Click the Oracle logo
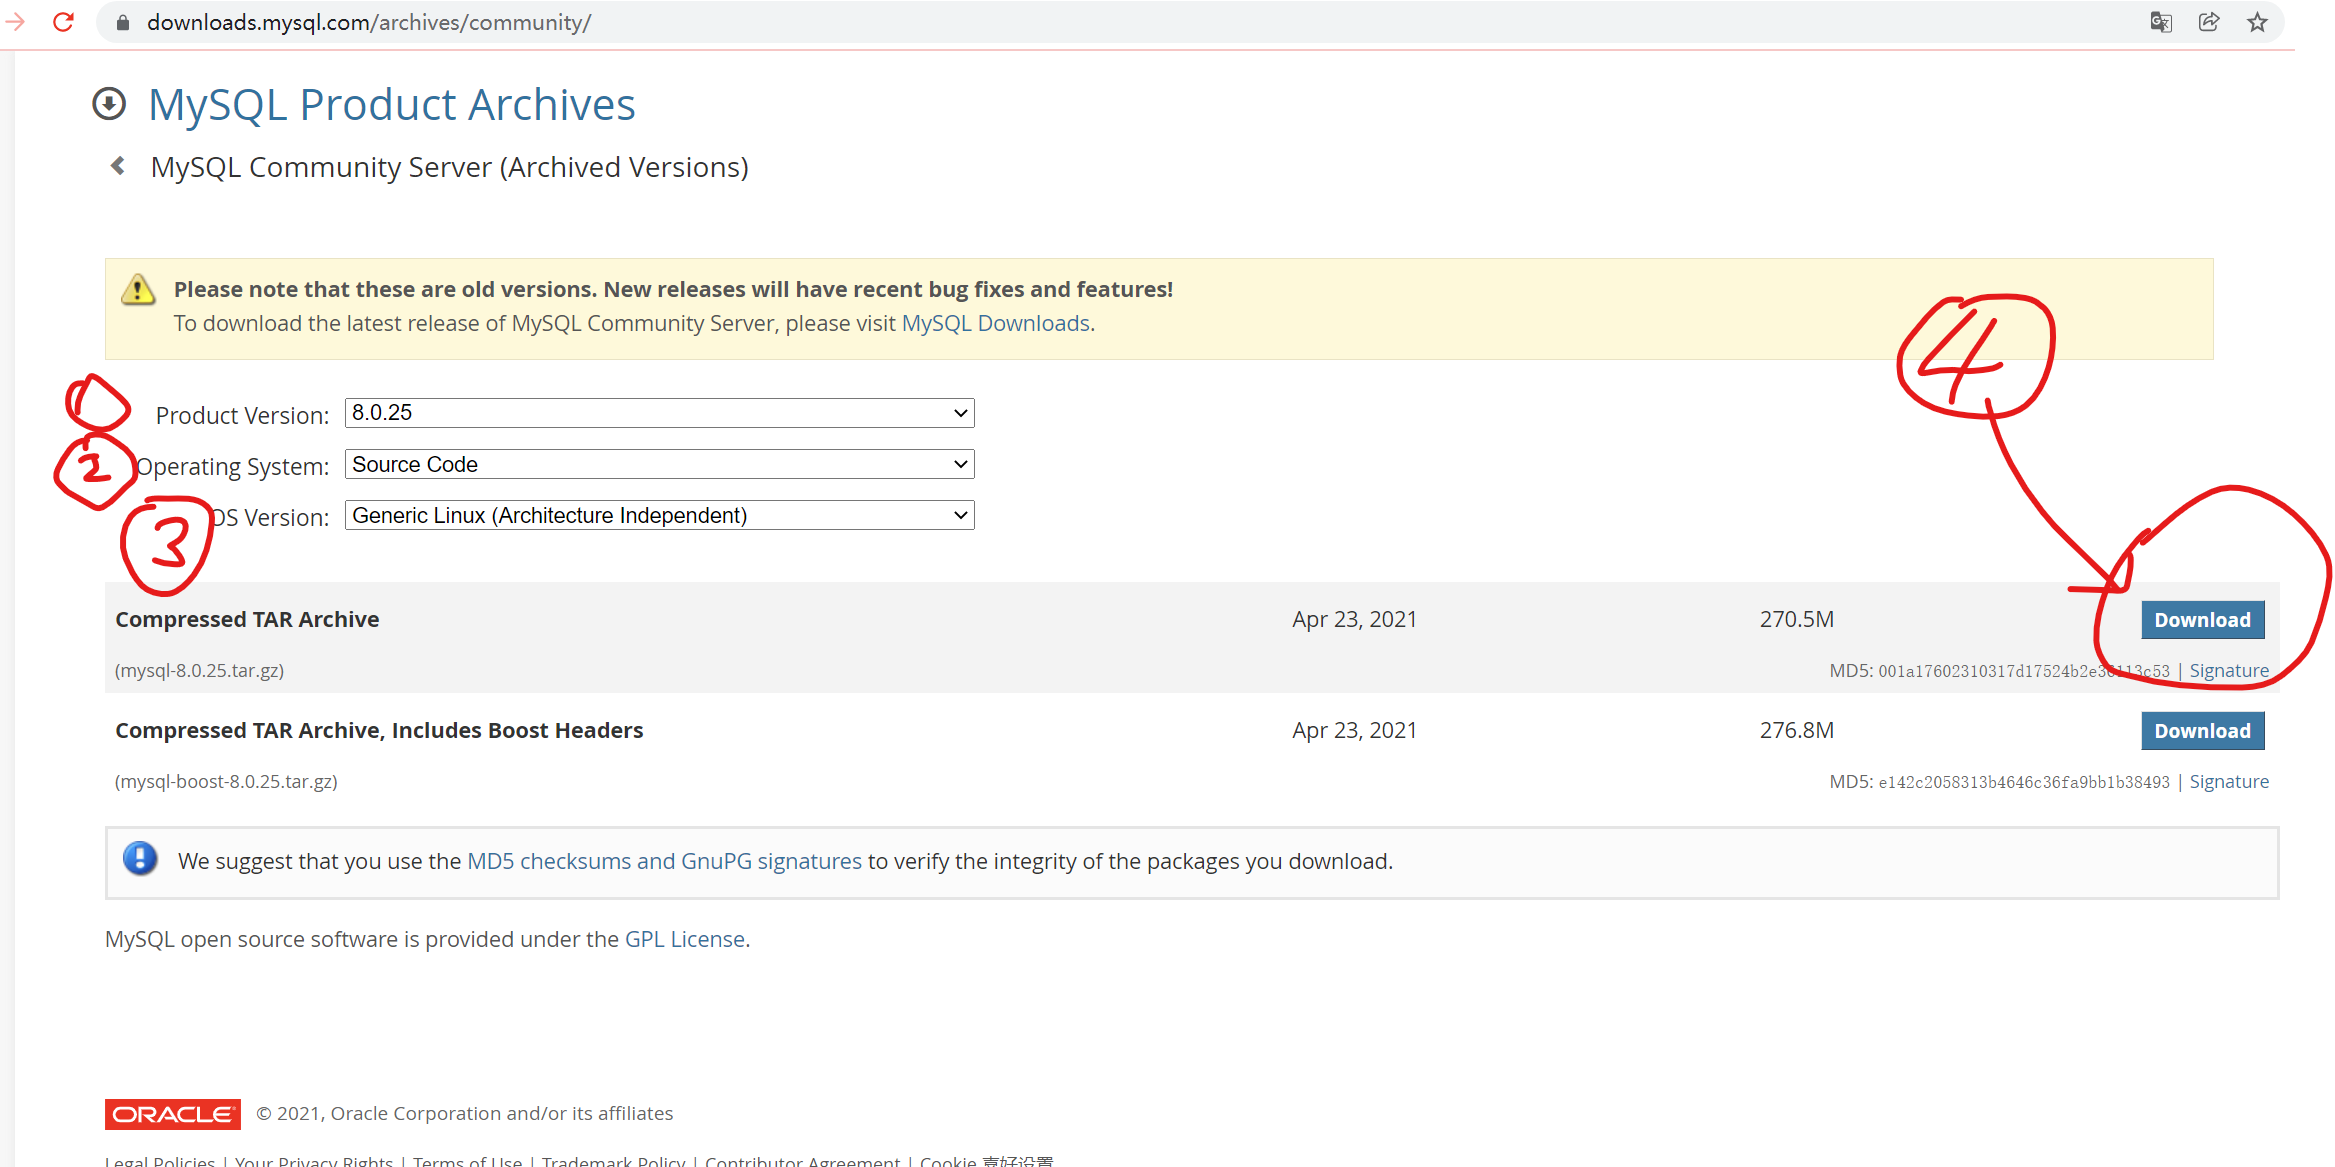This screenshot has height=1167, width=2335. pos(173,1114)
